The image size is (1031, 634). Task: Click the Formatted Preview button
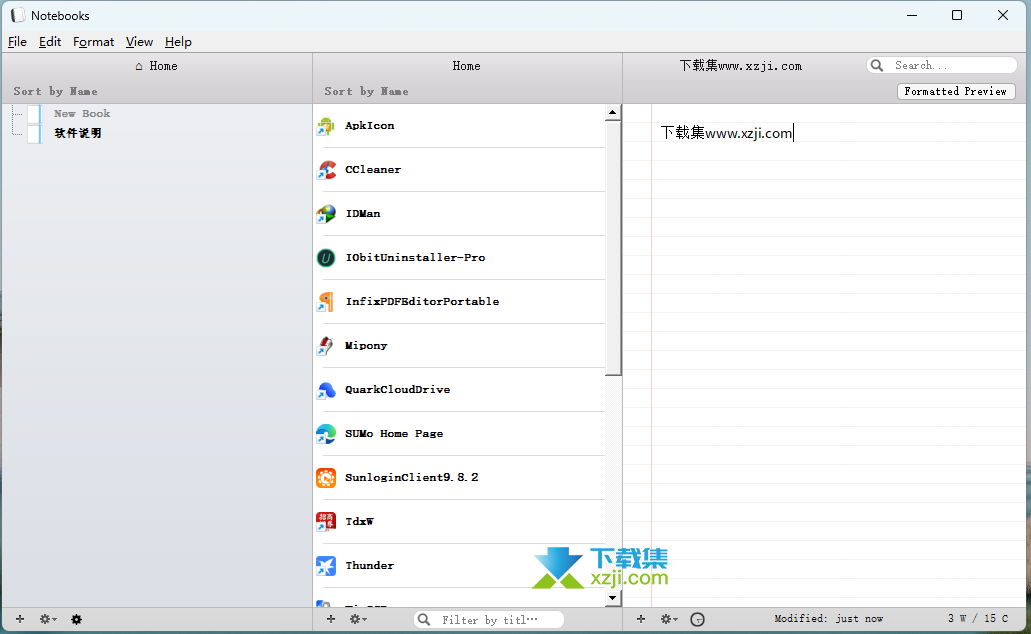[956, 91]
